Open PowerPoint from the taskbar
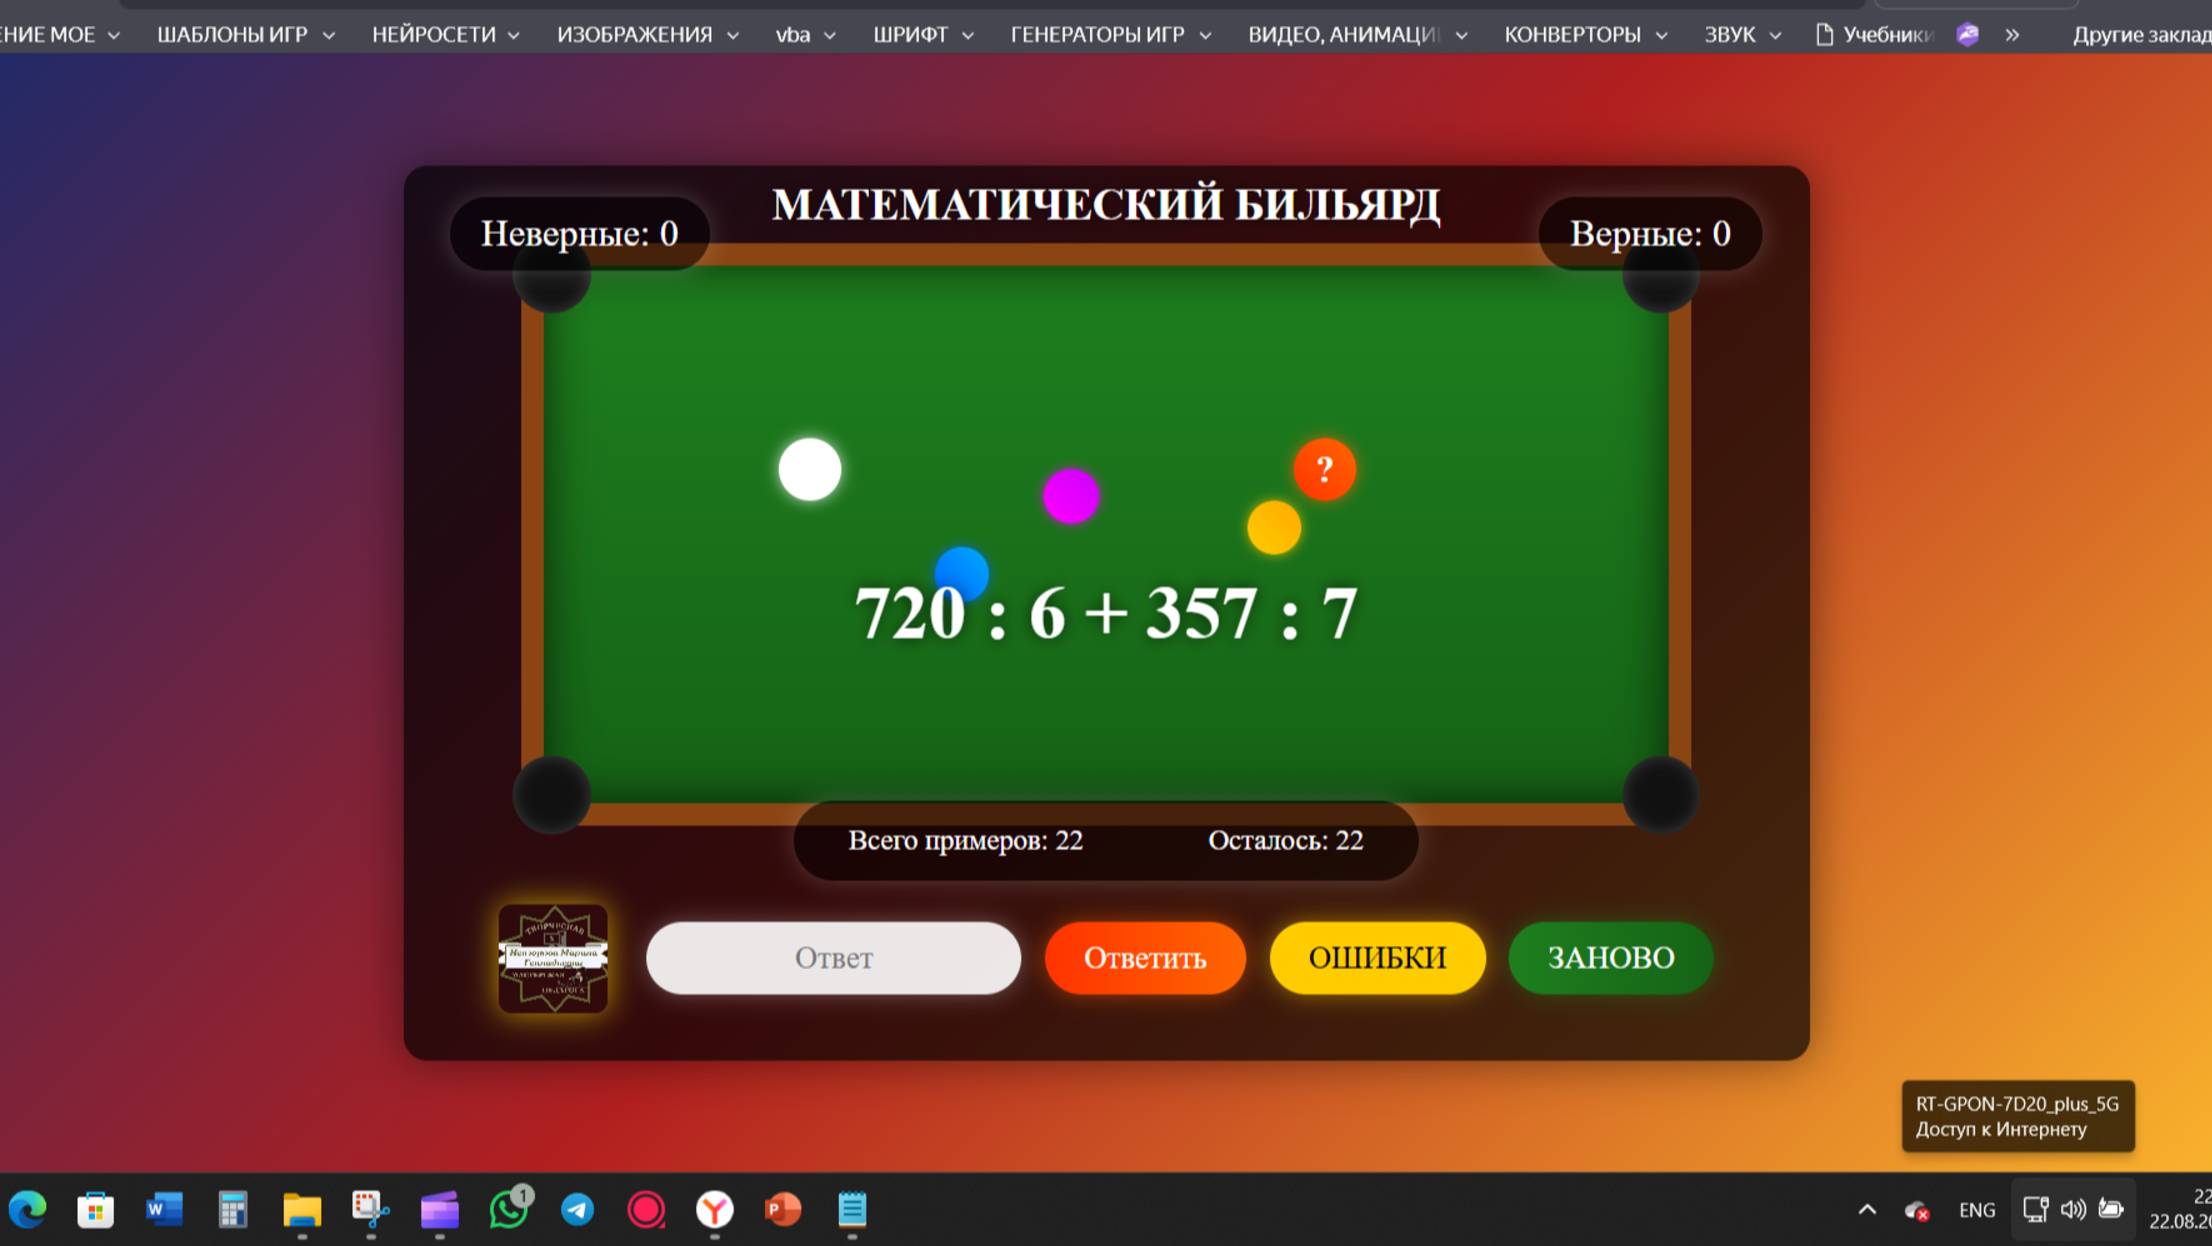This screenshot has width=2212, height=1246. pyautogui.click(x=783, y=1211)
